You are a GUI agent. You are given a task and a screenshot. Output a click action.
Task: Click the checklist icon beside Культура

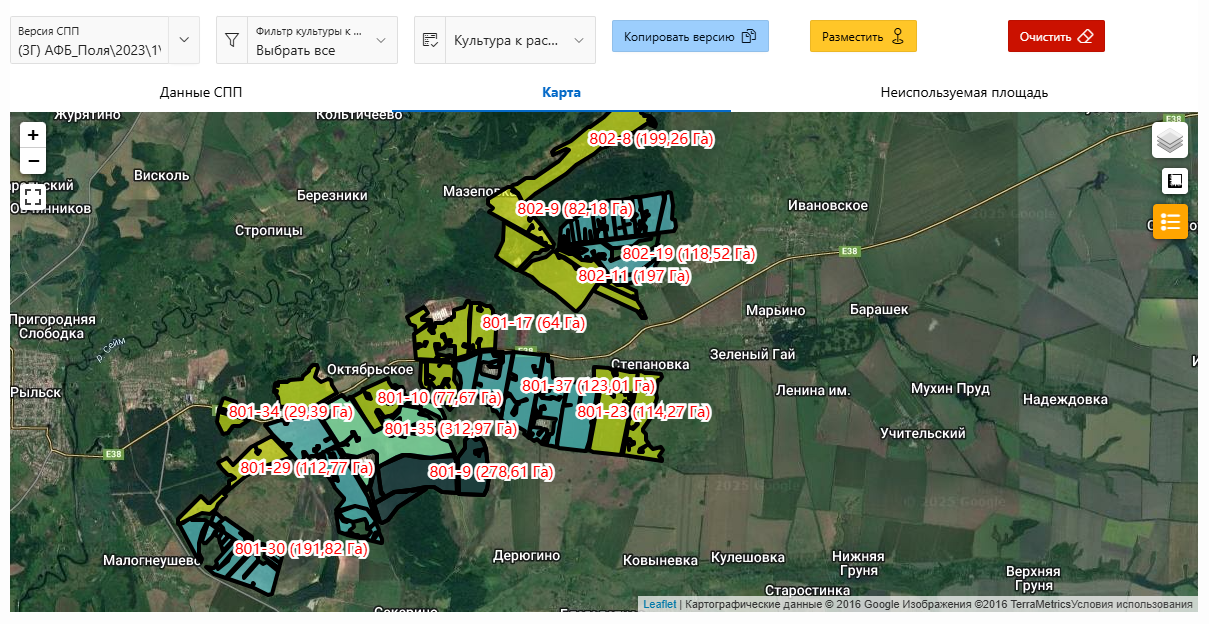tap(430, 40)
